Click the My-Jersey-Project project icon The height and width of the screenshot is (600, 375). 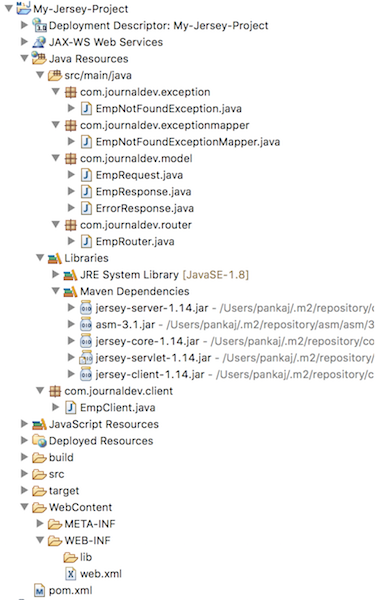click(x=24, y=8)
